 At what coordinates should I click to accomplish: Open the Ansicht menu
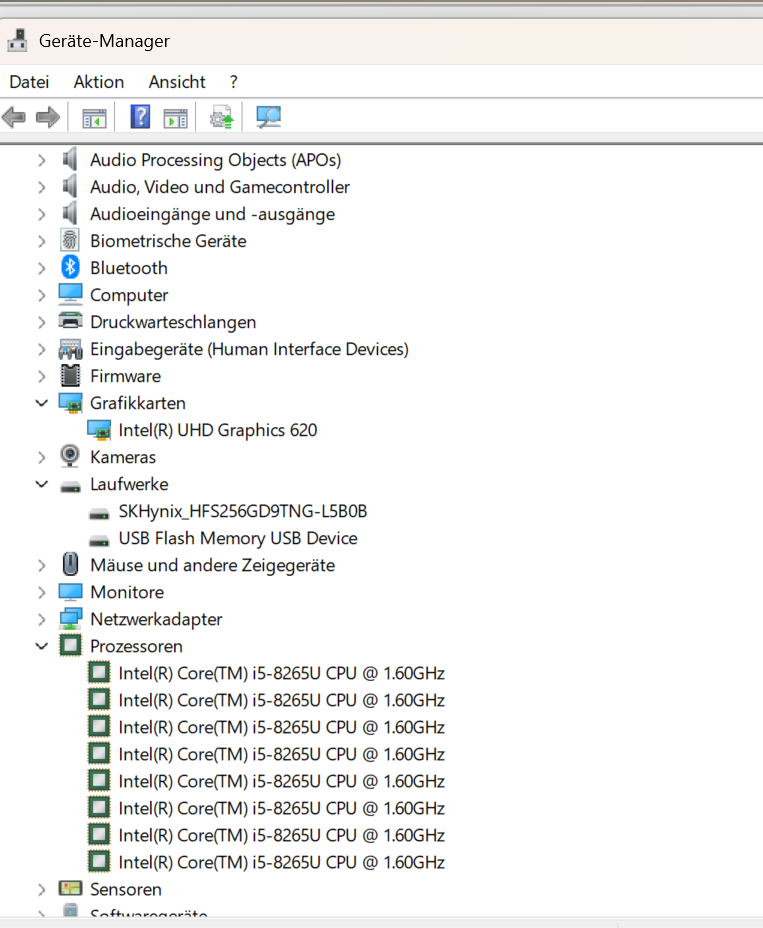tap(177, 82)
